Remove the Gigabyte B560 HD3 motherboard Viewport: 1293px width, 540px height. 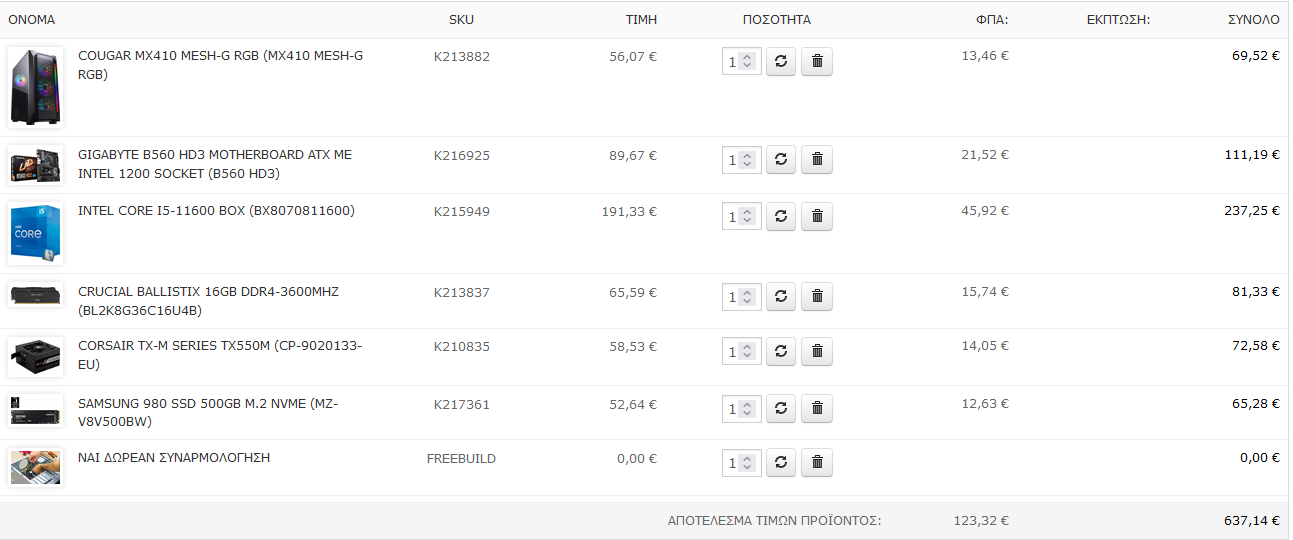click(817, 159)
